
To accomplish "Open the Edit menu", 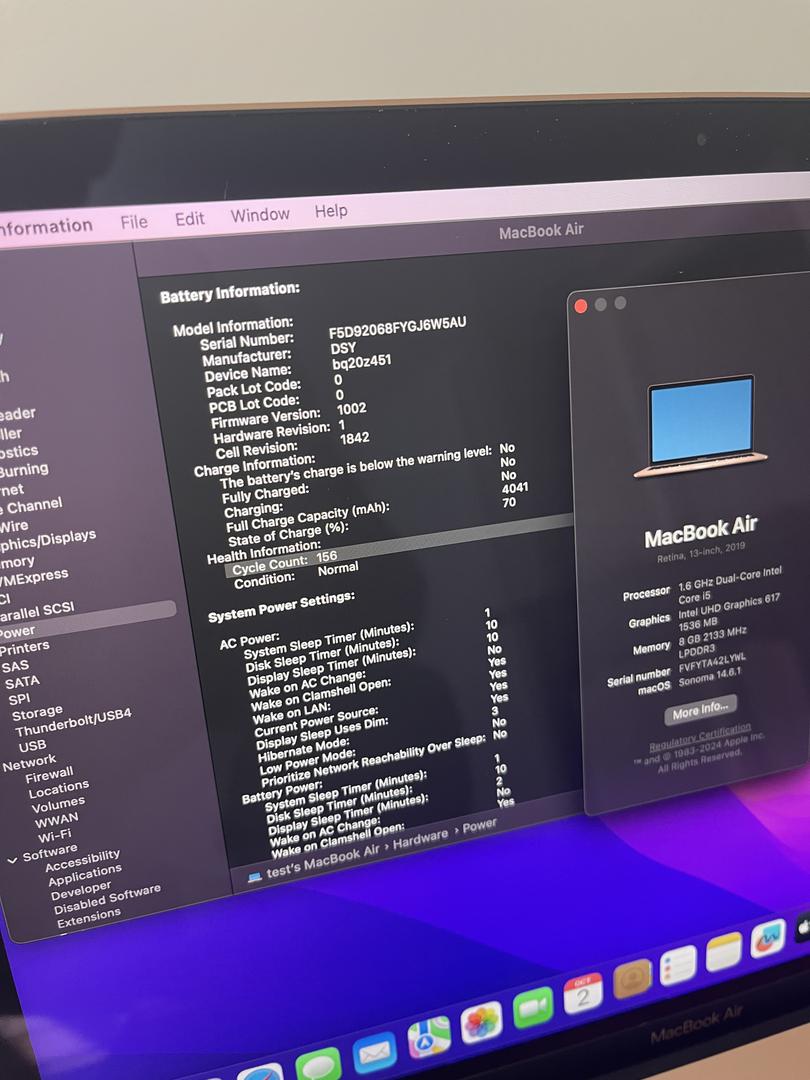I will (x=189, y=219).
